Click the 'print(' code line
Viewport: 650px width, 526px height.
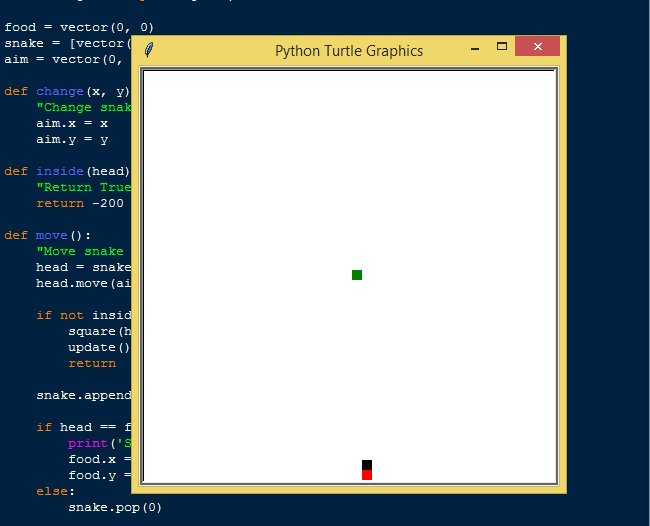click(x=100, y=444)
